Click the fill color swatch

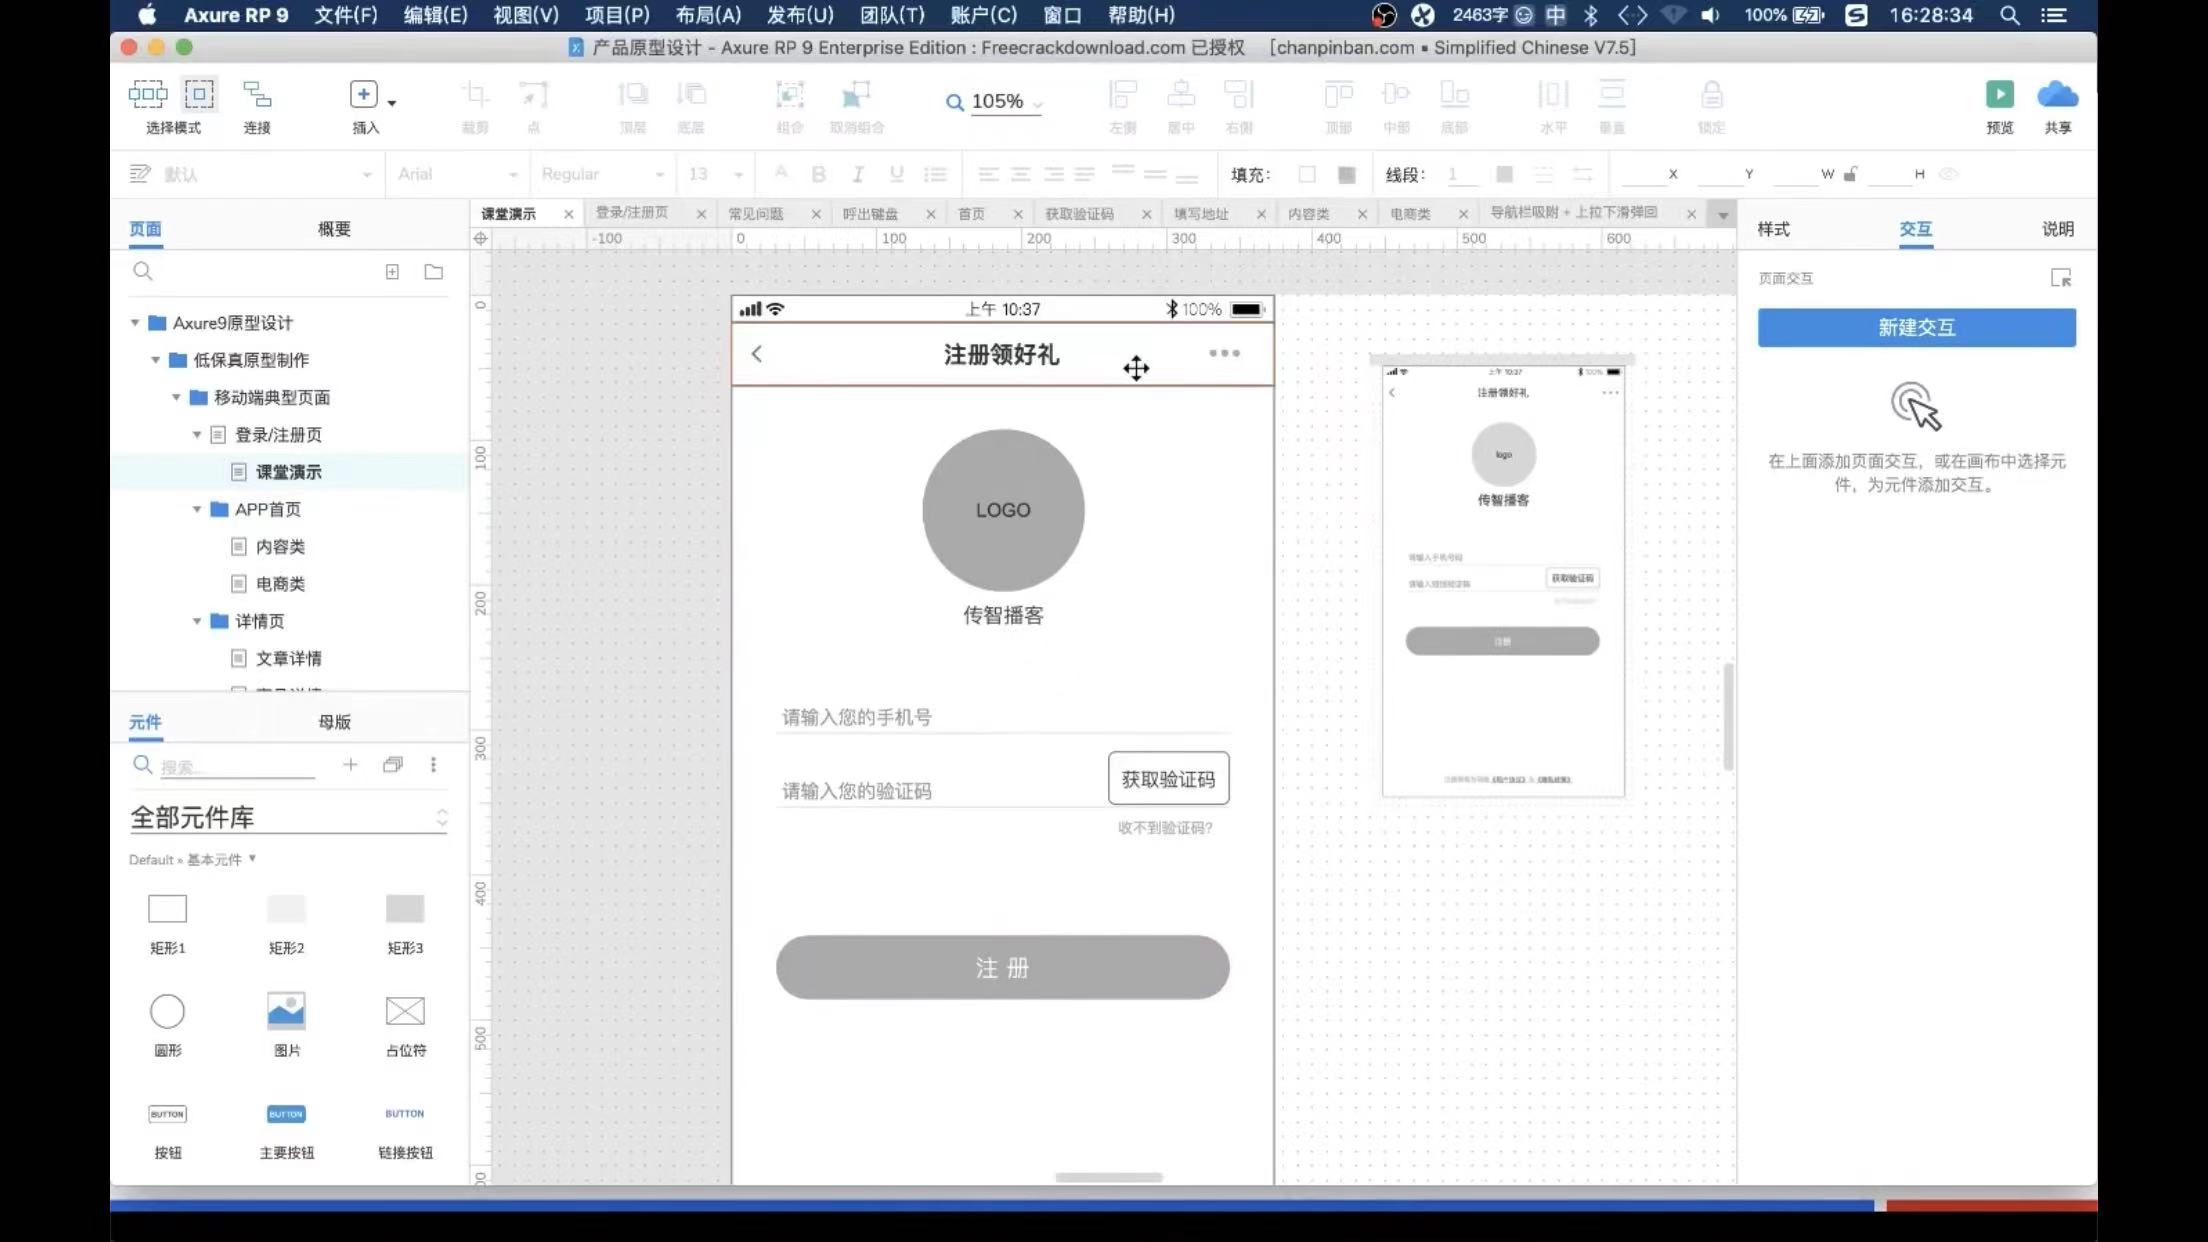(1306, 174)
